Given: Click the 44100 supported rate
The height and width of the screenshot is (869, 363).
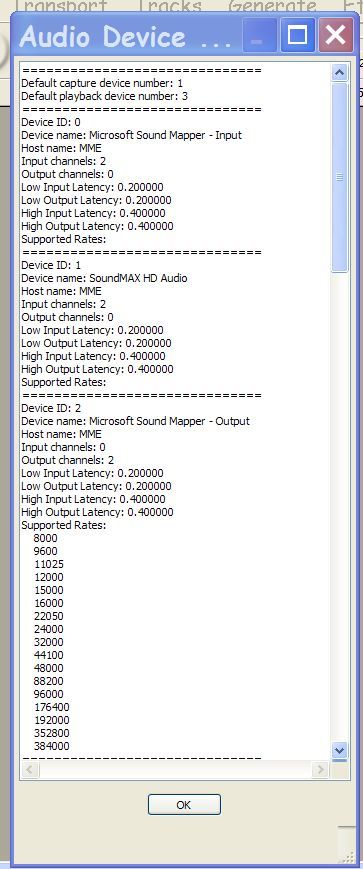Looking at the screenshot, I should pyautogui.click(x=49, y=655).
